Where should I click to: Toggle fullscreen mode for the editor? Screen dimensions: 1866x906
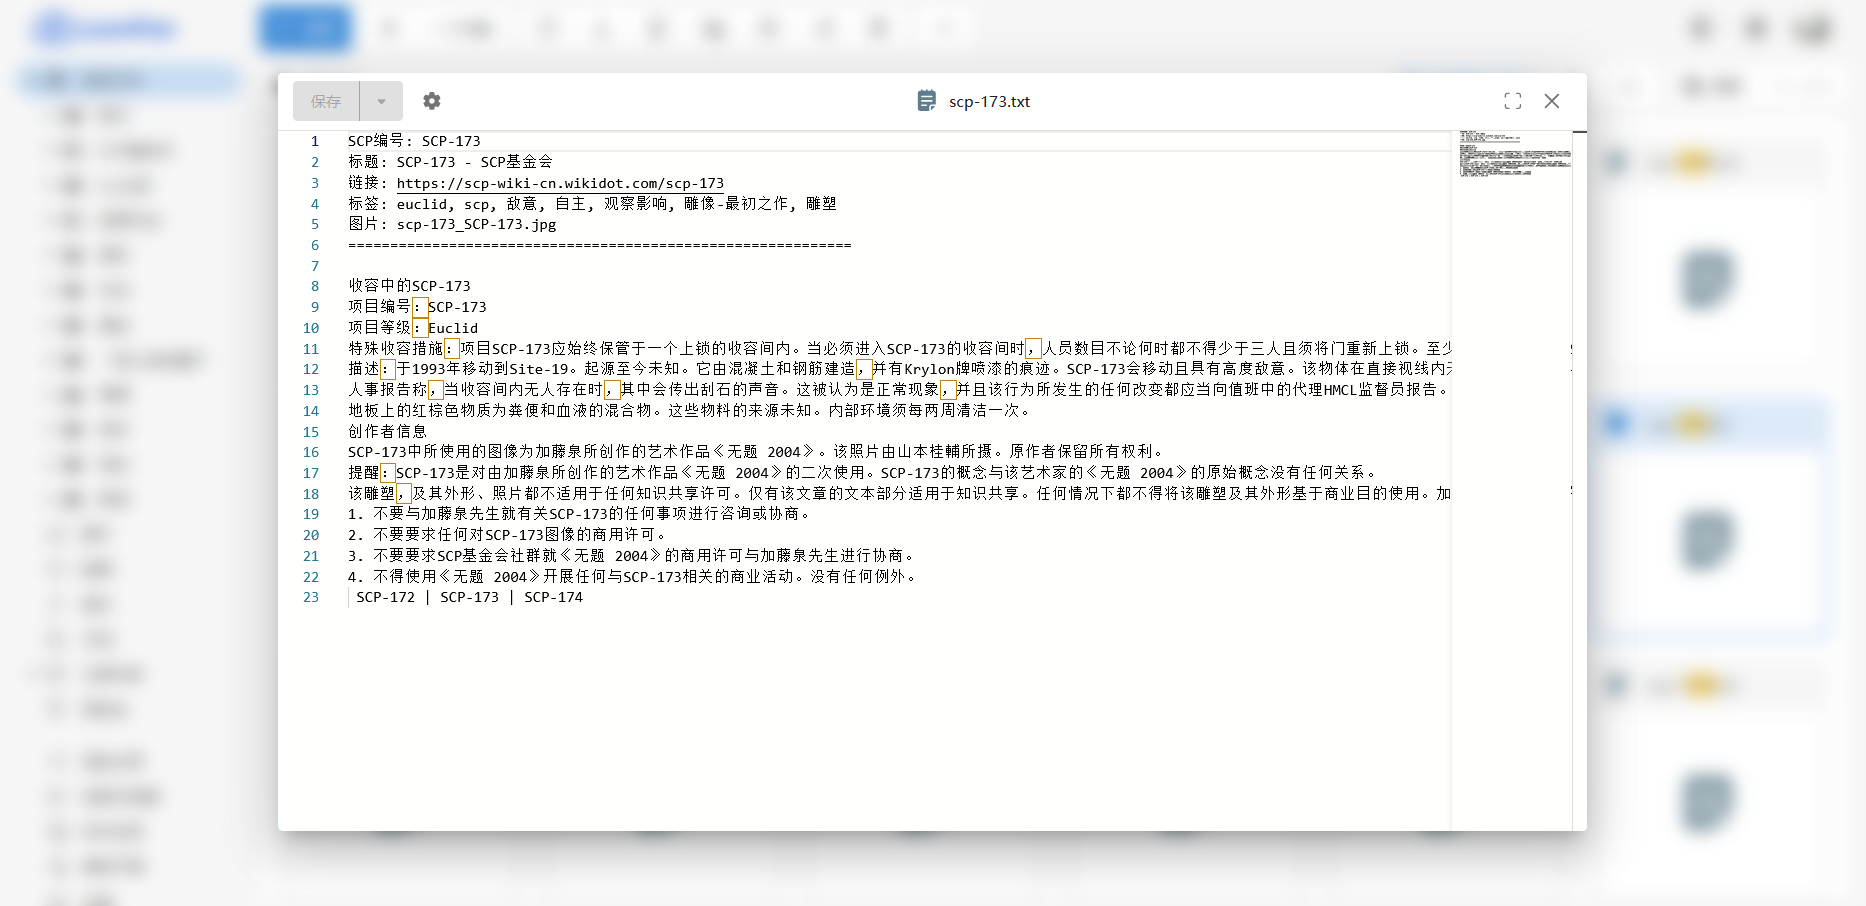(1512, 101)
